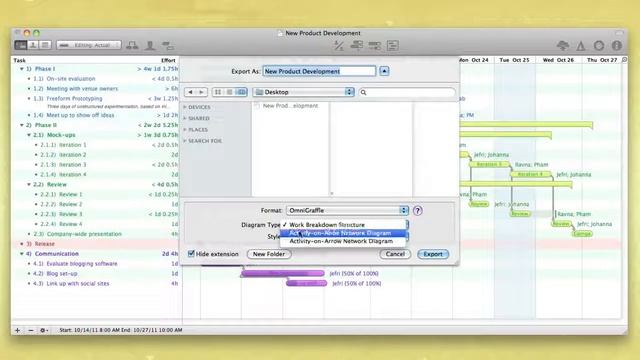This screenshot has height=360, width=640.
Task: Select the 4.3 Link up with social sites task
Action: click(78, 283)
